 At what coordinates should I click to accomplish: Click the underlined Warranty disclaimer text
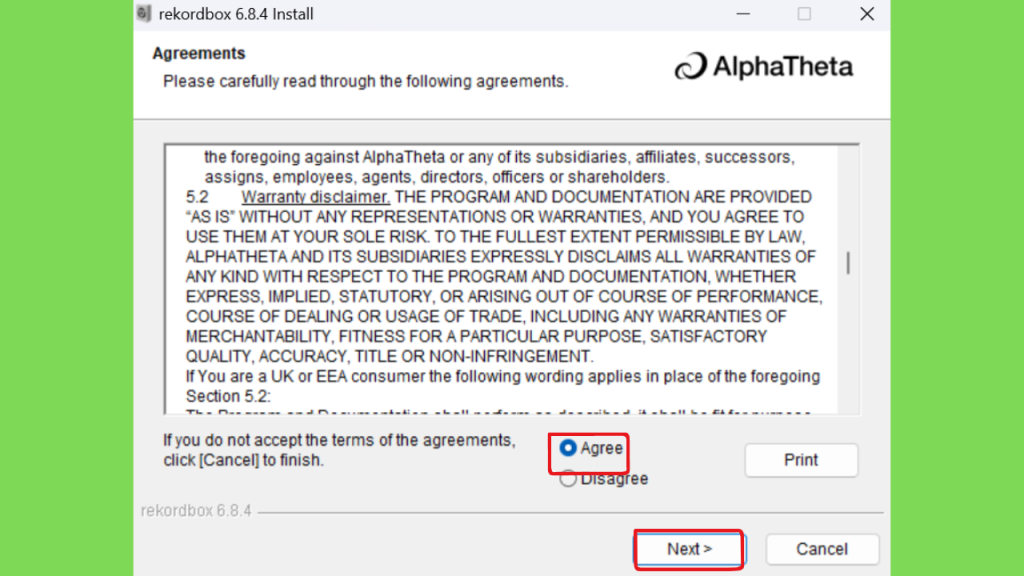[315, 197]
